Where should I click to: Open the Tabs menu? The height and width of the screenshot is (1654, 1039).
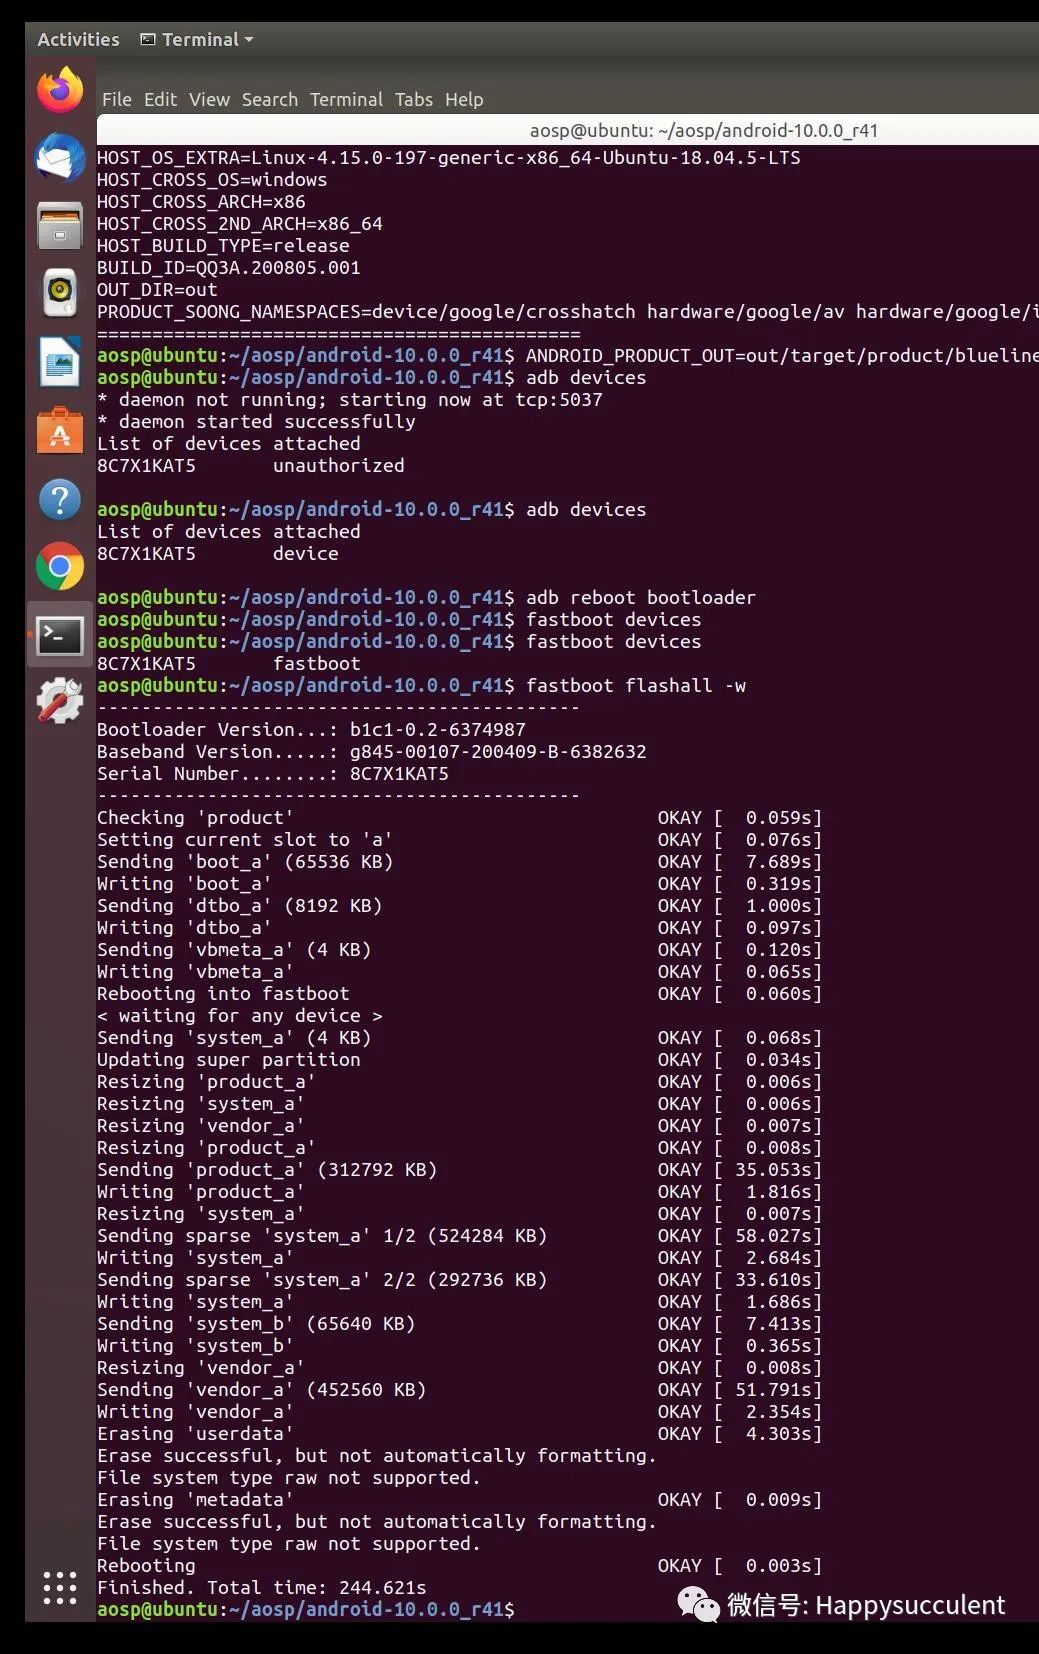tap(414, 99)
